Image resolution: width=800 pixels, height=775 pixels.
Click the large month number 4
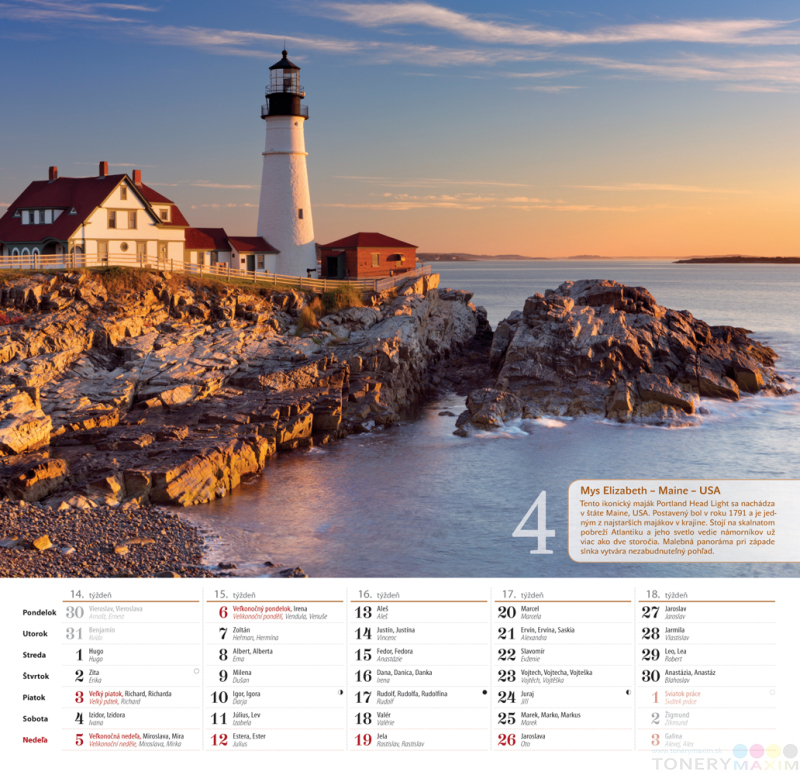click(533, 523)
